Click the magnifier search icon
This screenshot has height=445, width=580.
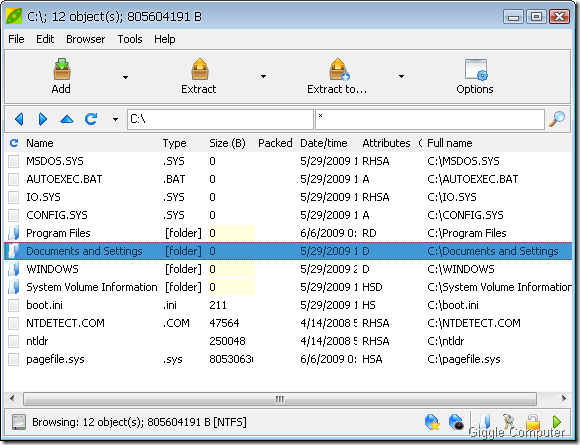coord(557,119)
